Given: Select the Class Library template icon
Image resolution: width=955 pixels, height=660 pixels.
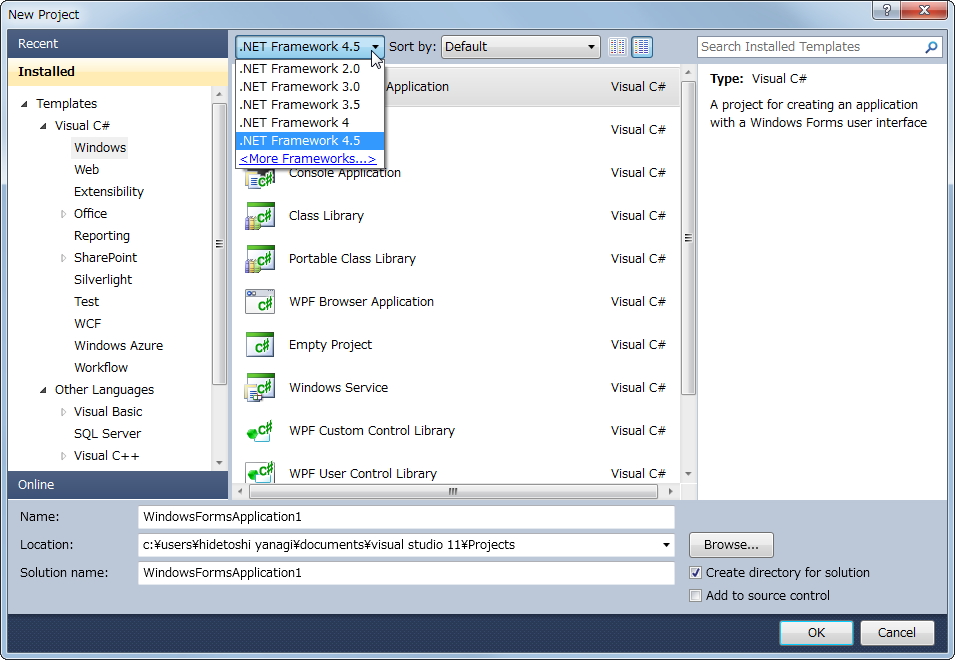Looking at the screenshot, I should tap(260, 215).
